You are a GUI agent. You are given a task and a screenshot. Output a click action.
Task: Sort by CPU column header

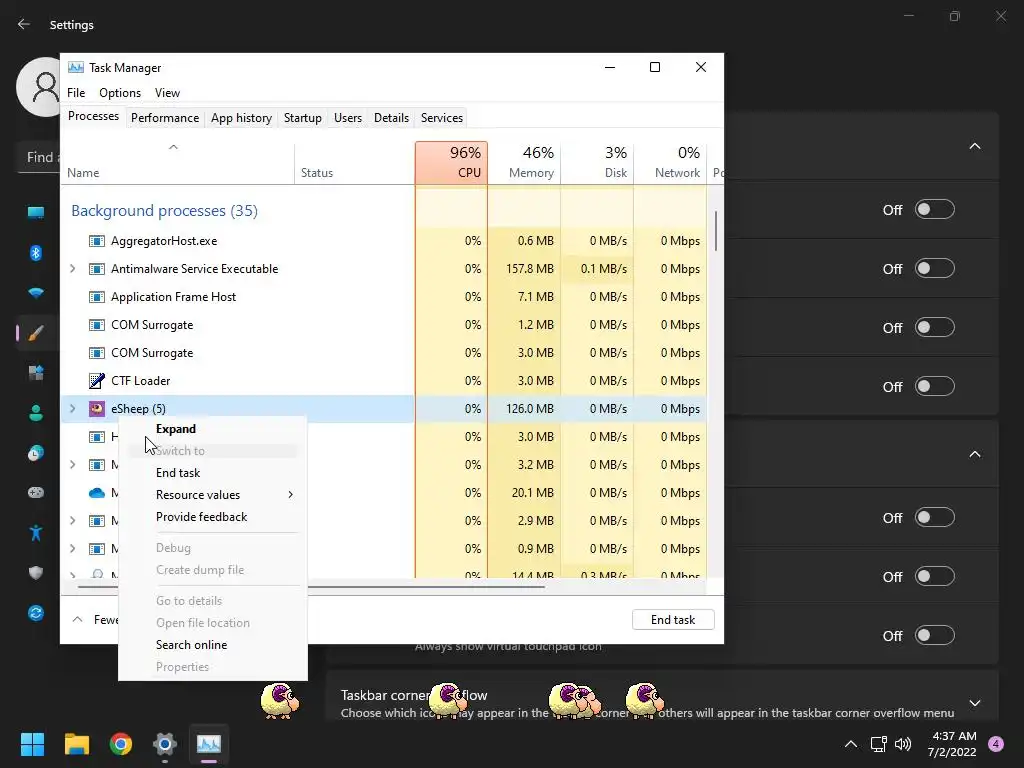click(451, 163)
